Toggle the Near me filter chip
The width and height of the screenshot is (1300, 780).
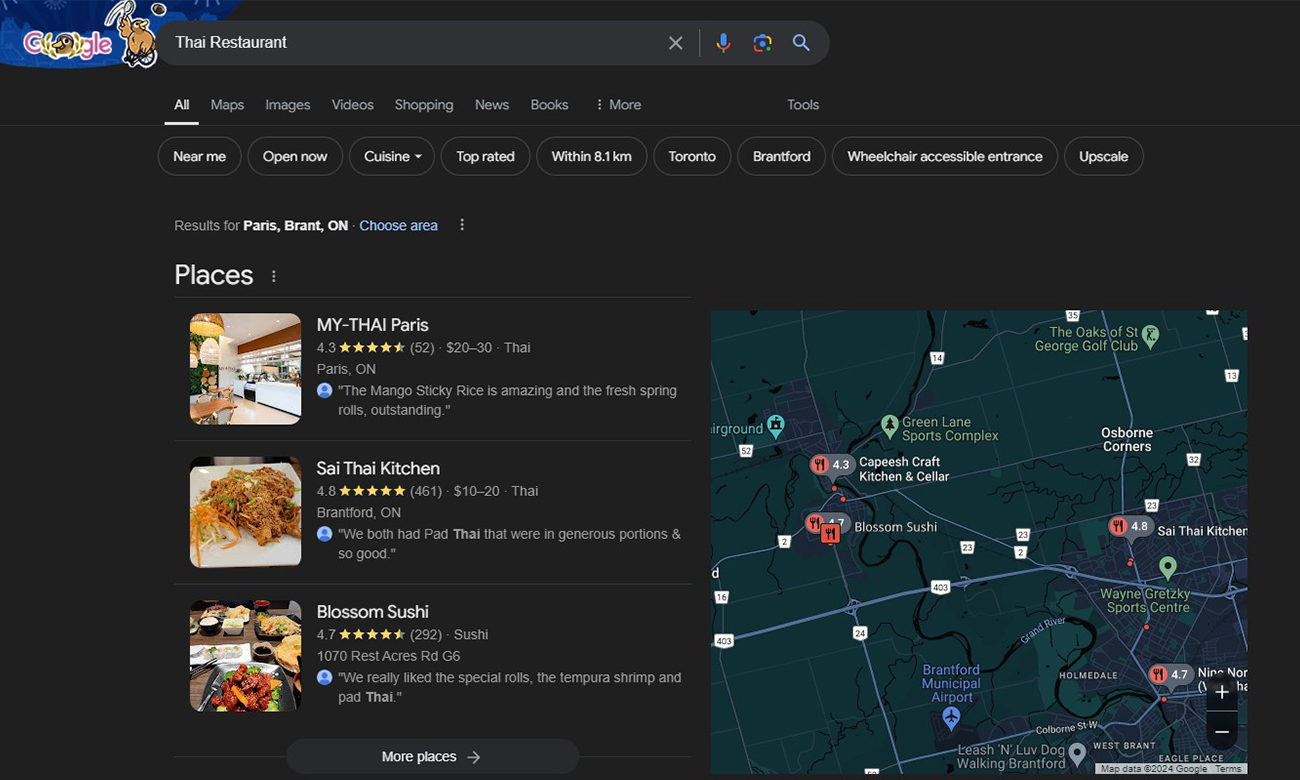pyautogui.click(x=199, y=156)
